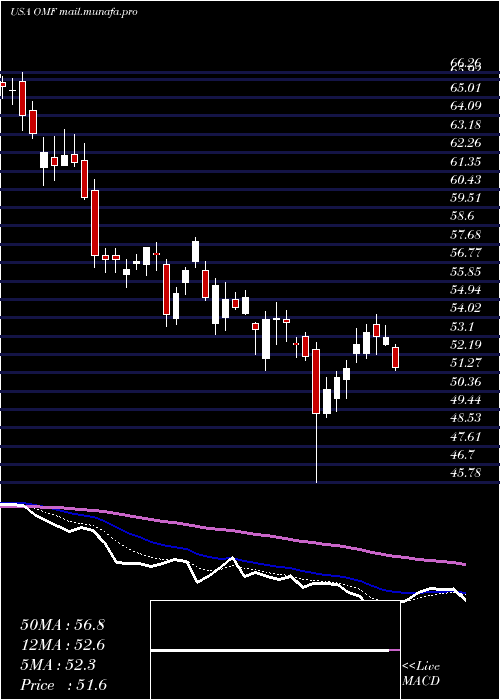The image size is (500, 700).
Task: Click the large red candle with long lower wick
Action: (316, 382)
